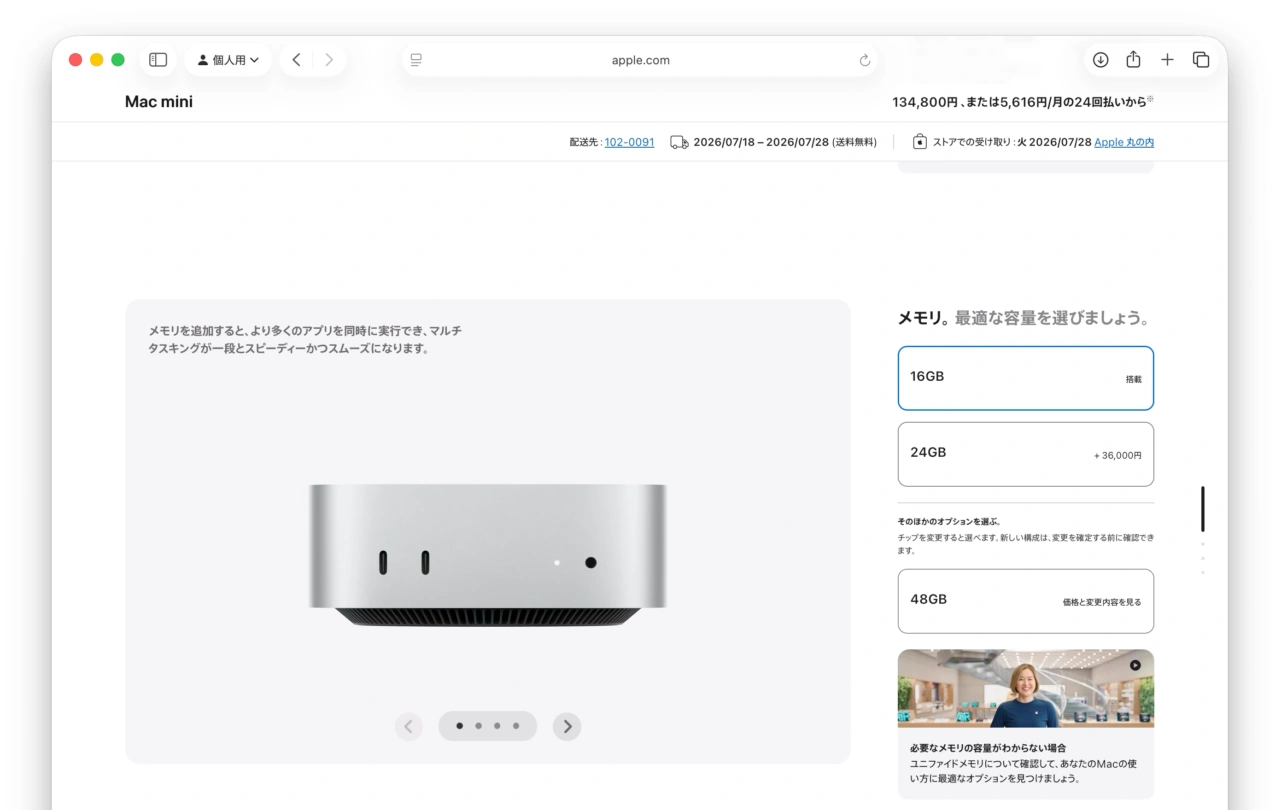Click the 134,800円 price text

925,102
